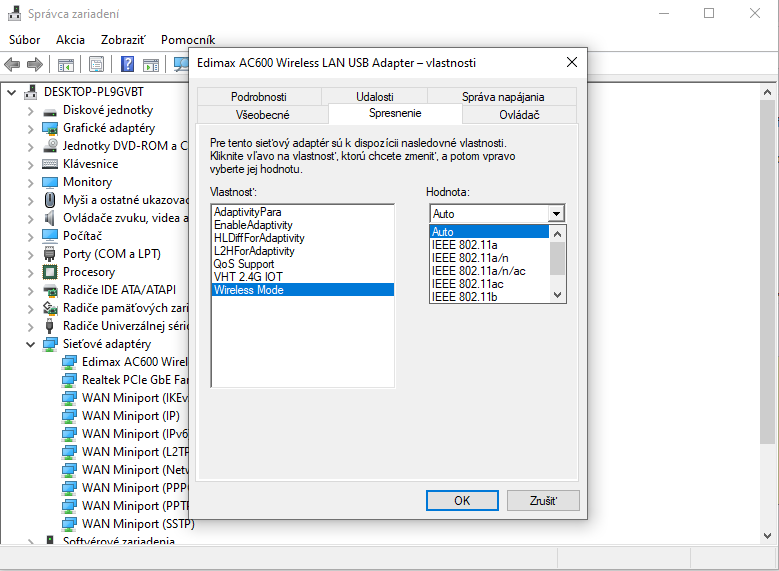Click the show/hide console tree toolbar icon
The image size is (779, 571).
pyautogui.click(x=66, y=65)
